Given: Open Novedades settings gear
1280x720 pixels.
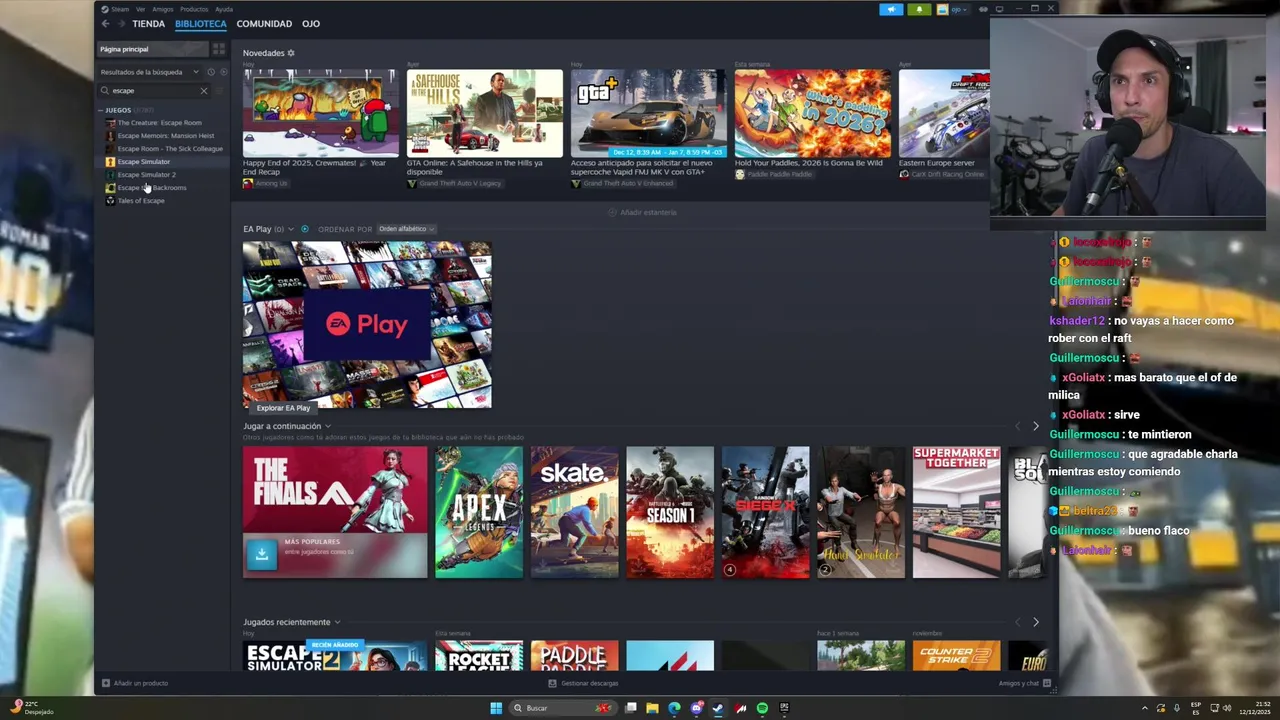Looking at the screenshot, I should 291,53.
